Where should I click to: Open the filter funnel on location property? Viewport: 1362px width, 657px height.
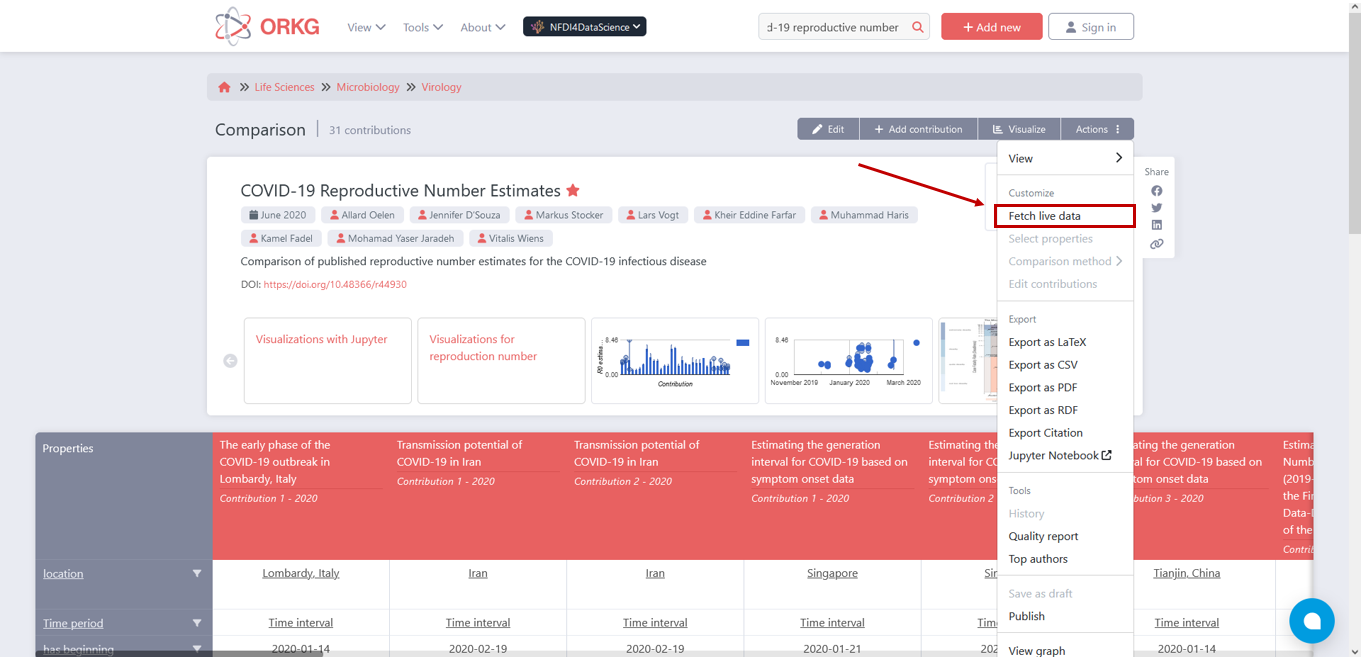click(197, 573)
